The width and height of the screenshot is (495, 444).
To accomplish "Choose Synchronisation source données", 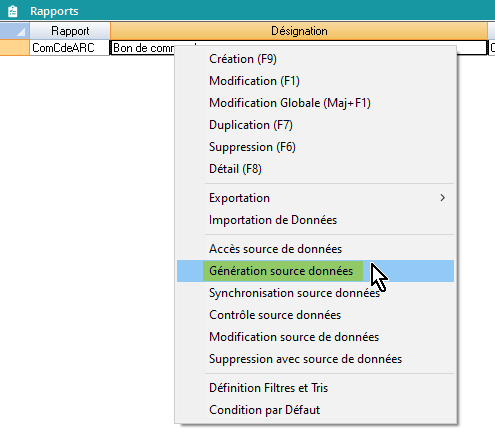I will pos(315,293).
